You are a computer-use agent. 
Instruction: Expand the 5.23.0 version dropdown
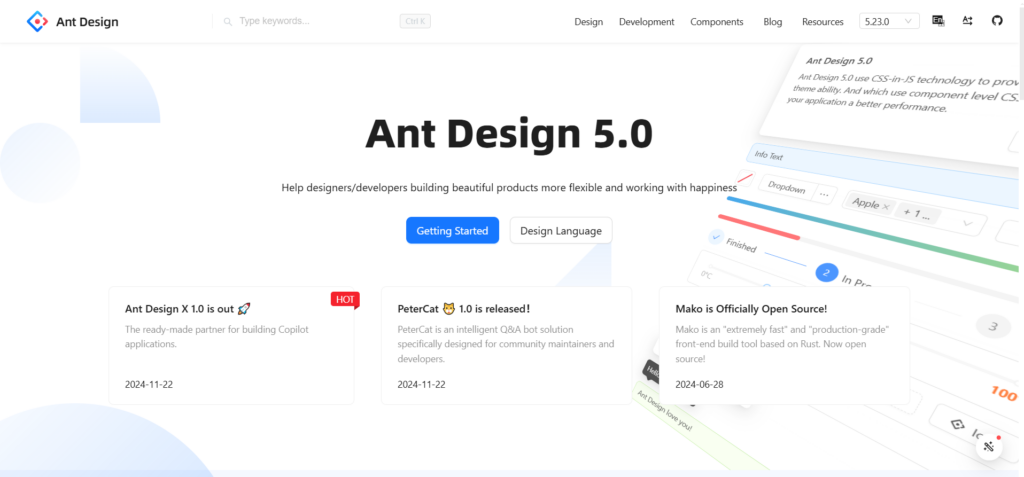[889, 21]
